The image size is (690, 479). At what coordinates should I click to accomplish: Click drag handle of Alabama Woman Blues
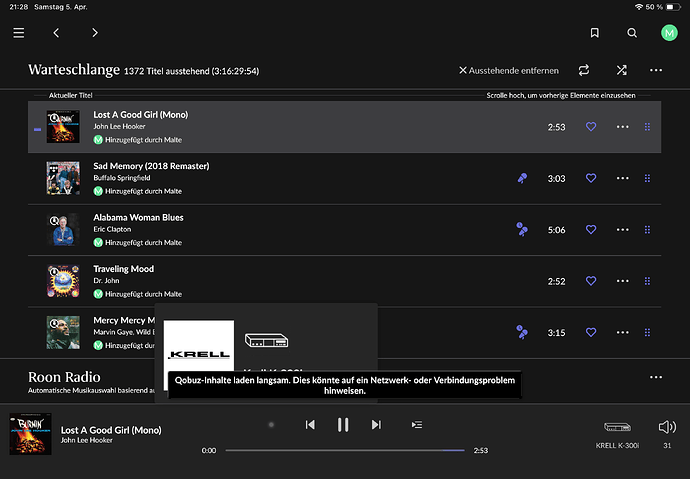tap(647, 230)
